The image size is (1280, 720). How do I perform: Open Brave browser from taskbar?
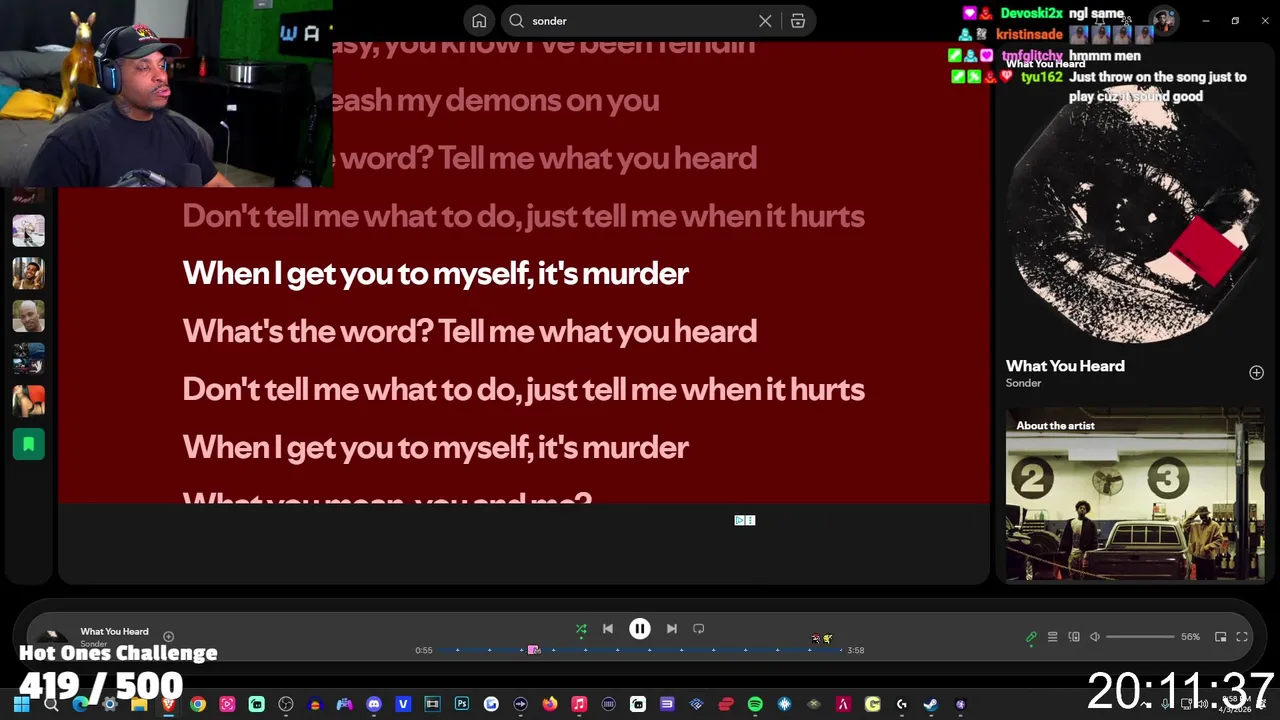(168, 704)
